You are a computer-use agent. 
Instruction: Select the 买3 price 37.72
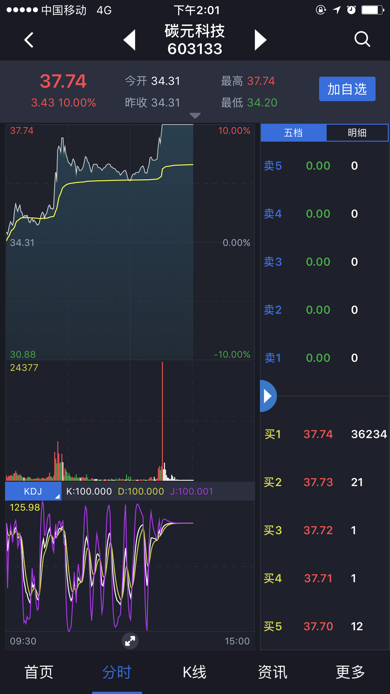pos(318,530)
